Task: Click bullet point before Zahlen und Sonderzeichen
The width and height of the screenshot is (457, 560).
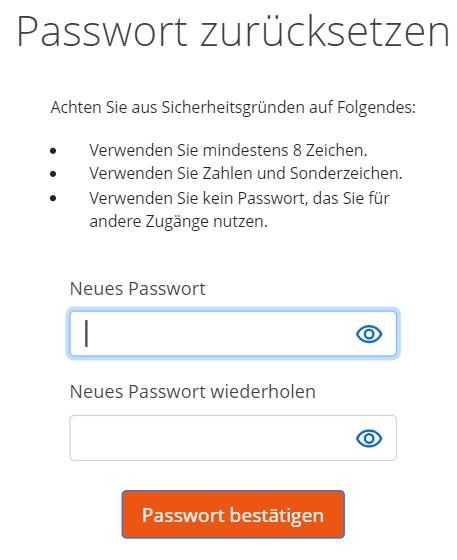Action: (x=53, y=174)
